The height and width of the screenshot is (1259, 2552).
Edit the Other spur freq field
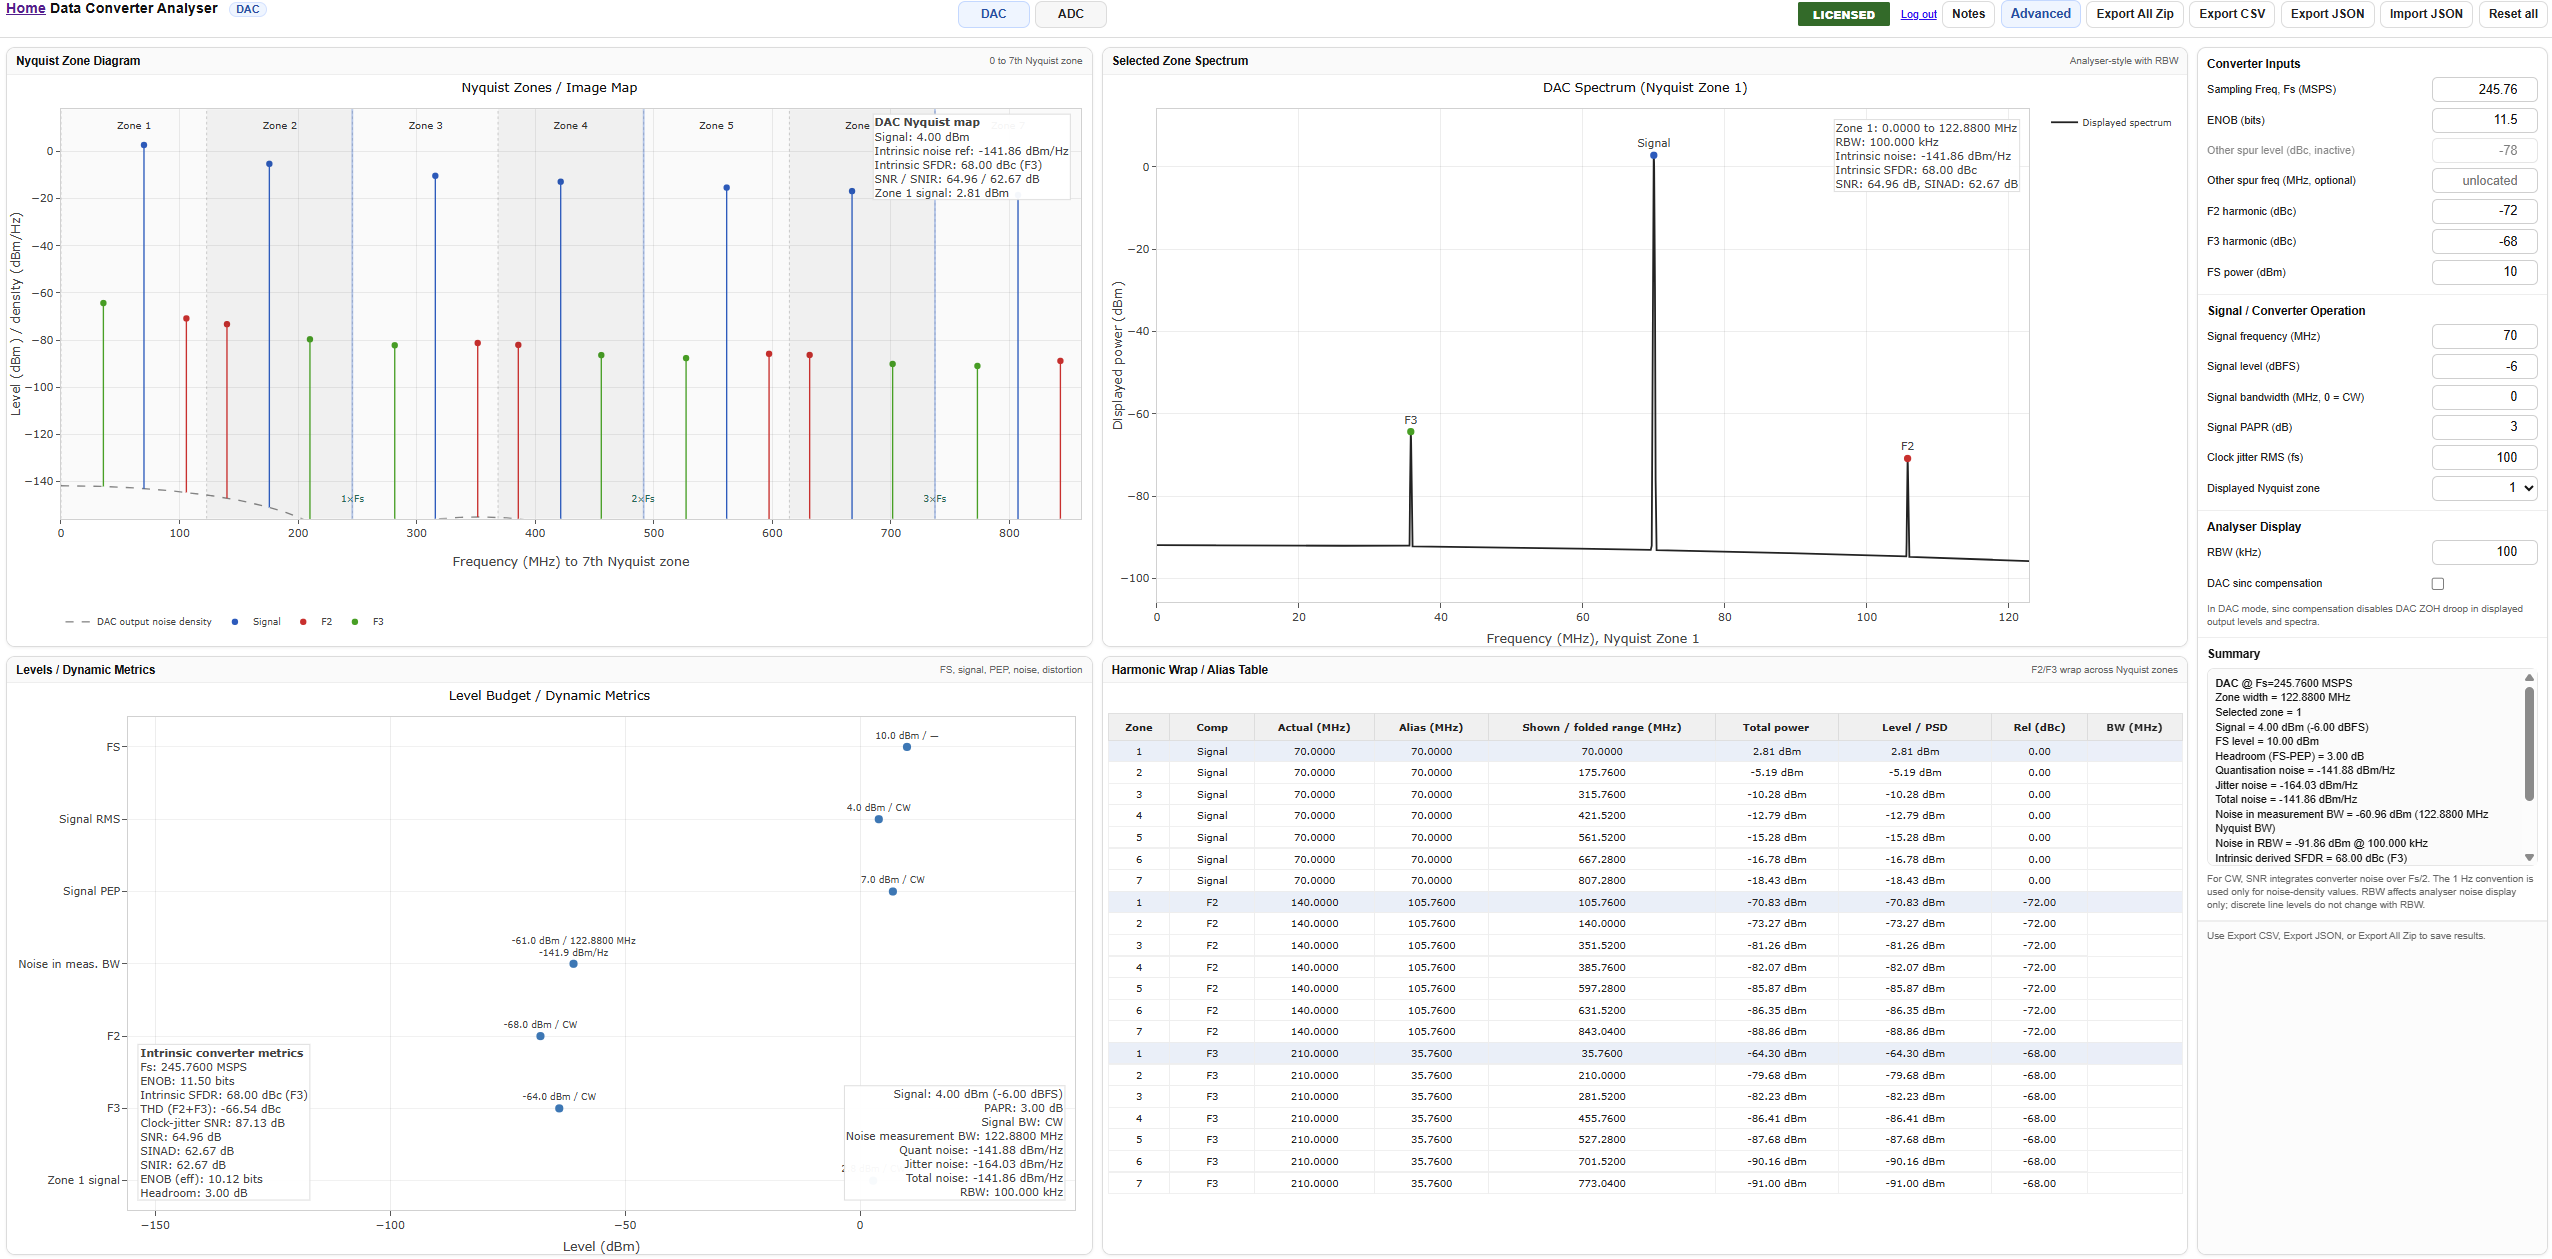point(2484,181)
